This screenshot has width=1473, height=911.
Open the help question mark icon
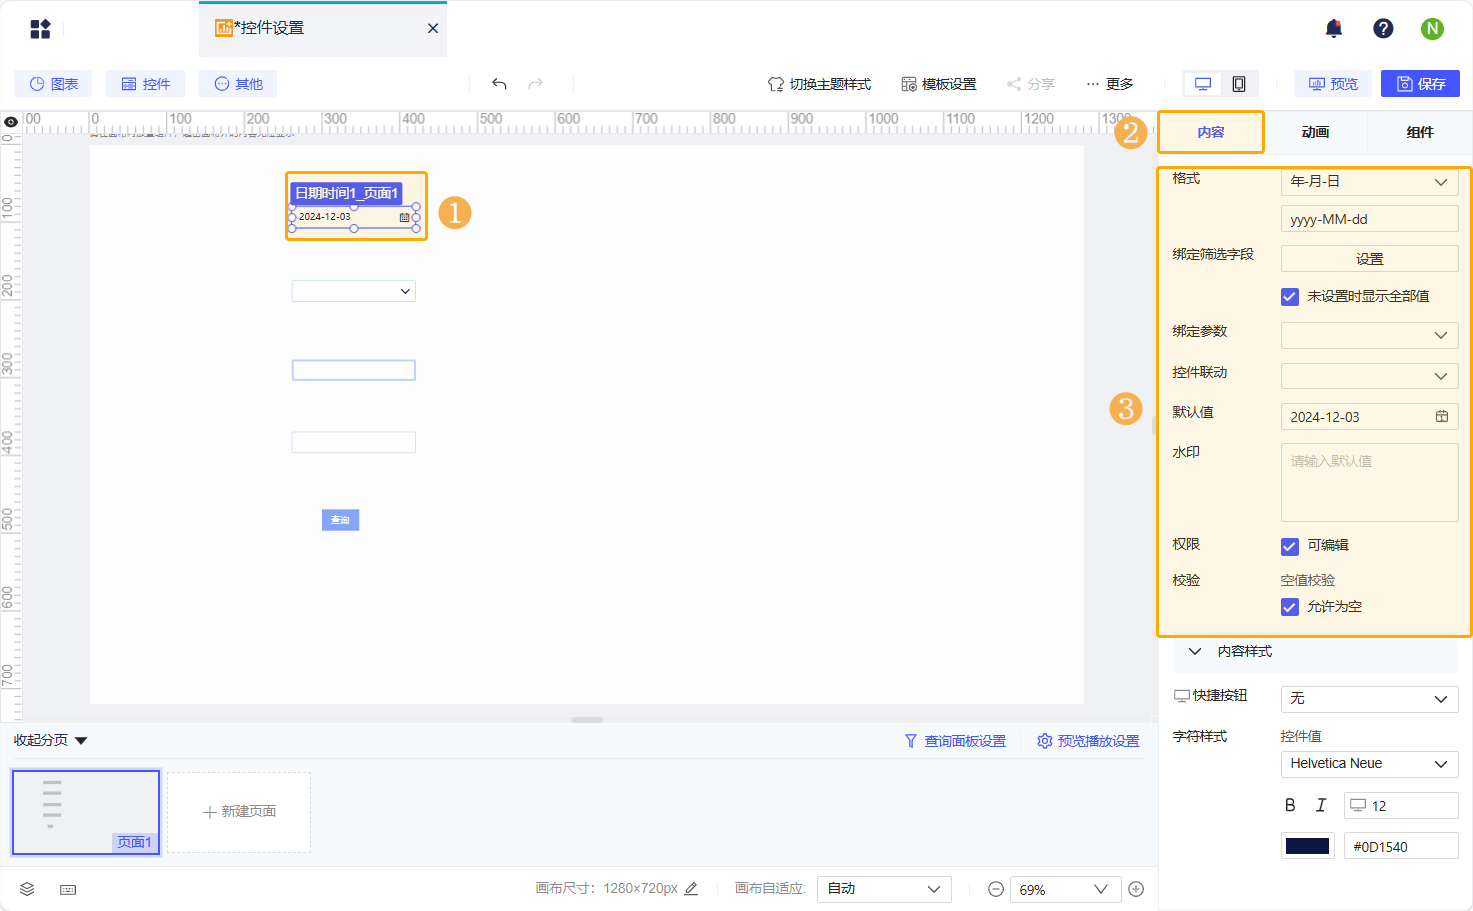pyautogui.click(x=1383, y=28)
